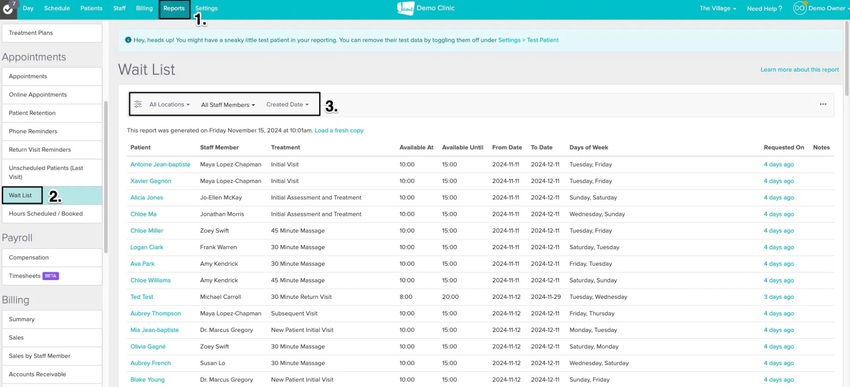Open patient Olivia Gagné
The height and width of the screenshot is (387, 850).
point(148,346)
